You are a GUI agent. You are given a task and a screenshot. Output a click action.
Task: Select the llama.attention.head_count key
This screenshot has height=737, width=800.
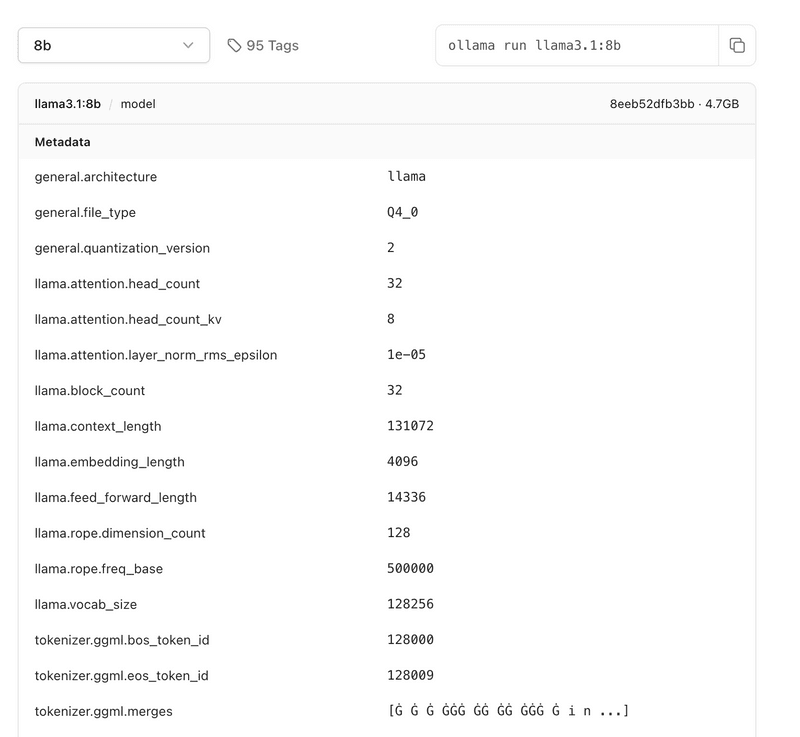(x=117, y=284)
